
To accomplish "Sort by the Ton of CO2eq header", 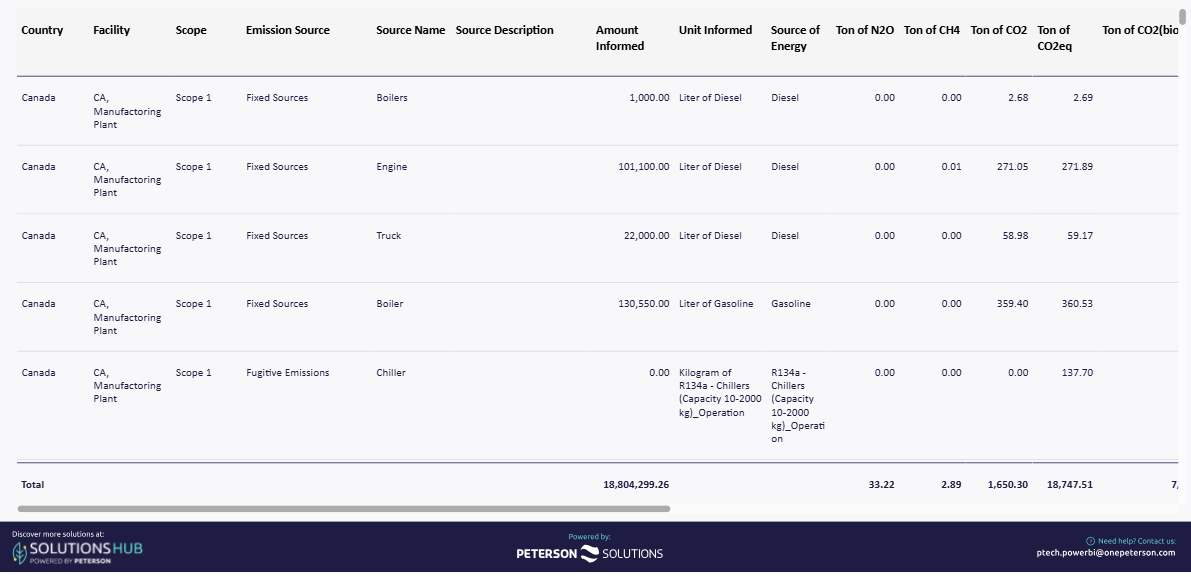I will tap(1054, 38).
